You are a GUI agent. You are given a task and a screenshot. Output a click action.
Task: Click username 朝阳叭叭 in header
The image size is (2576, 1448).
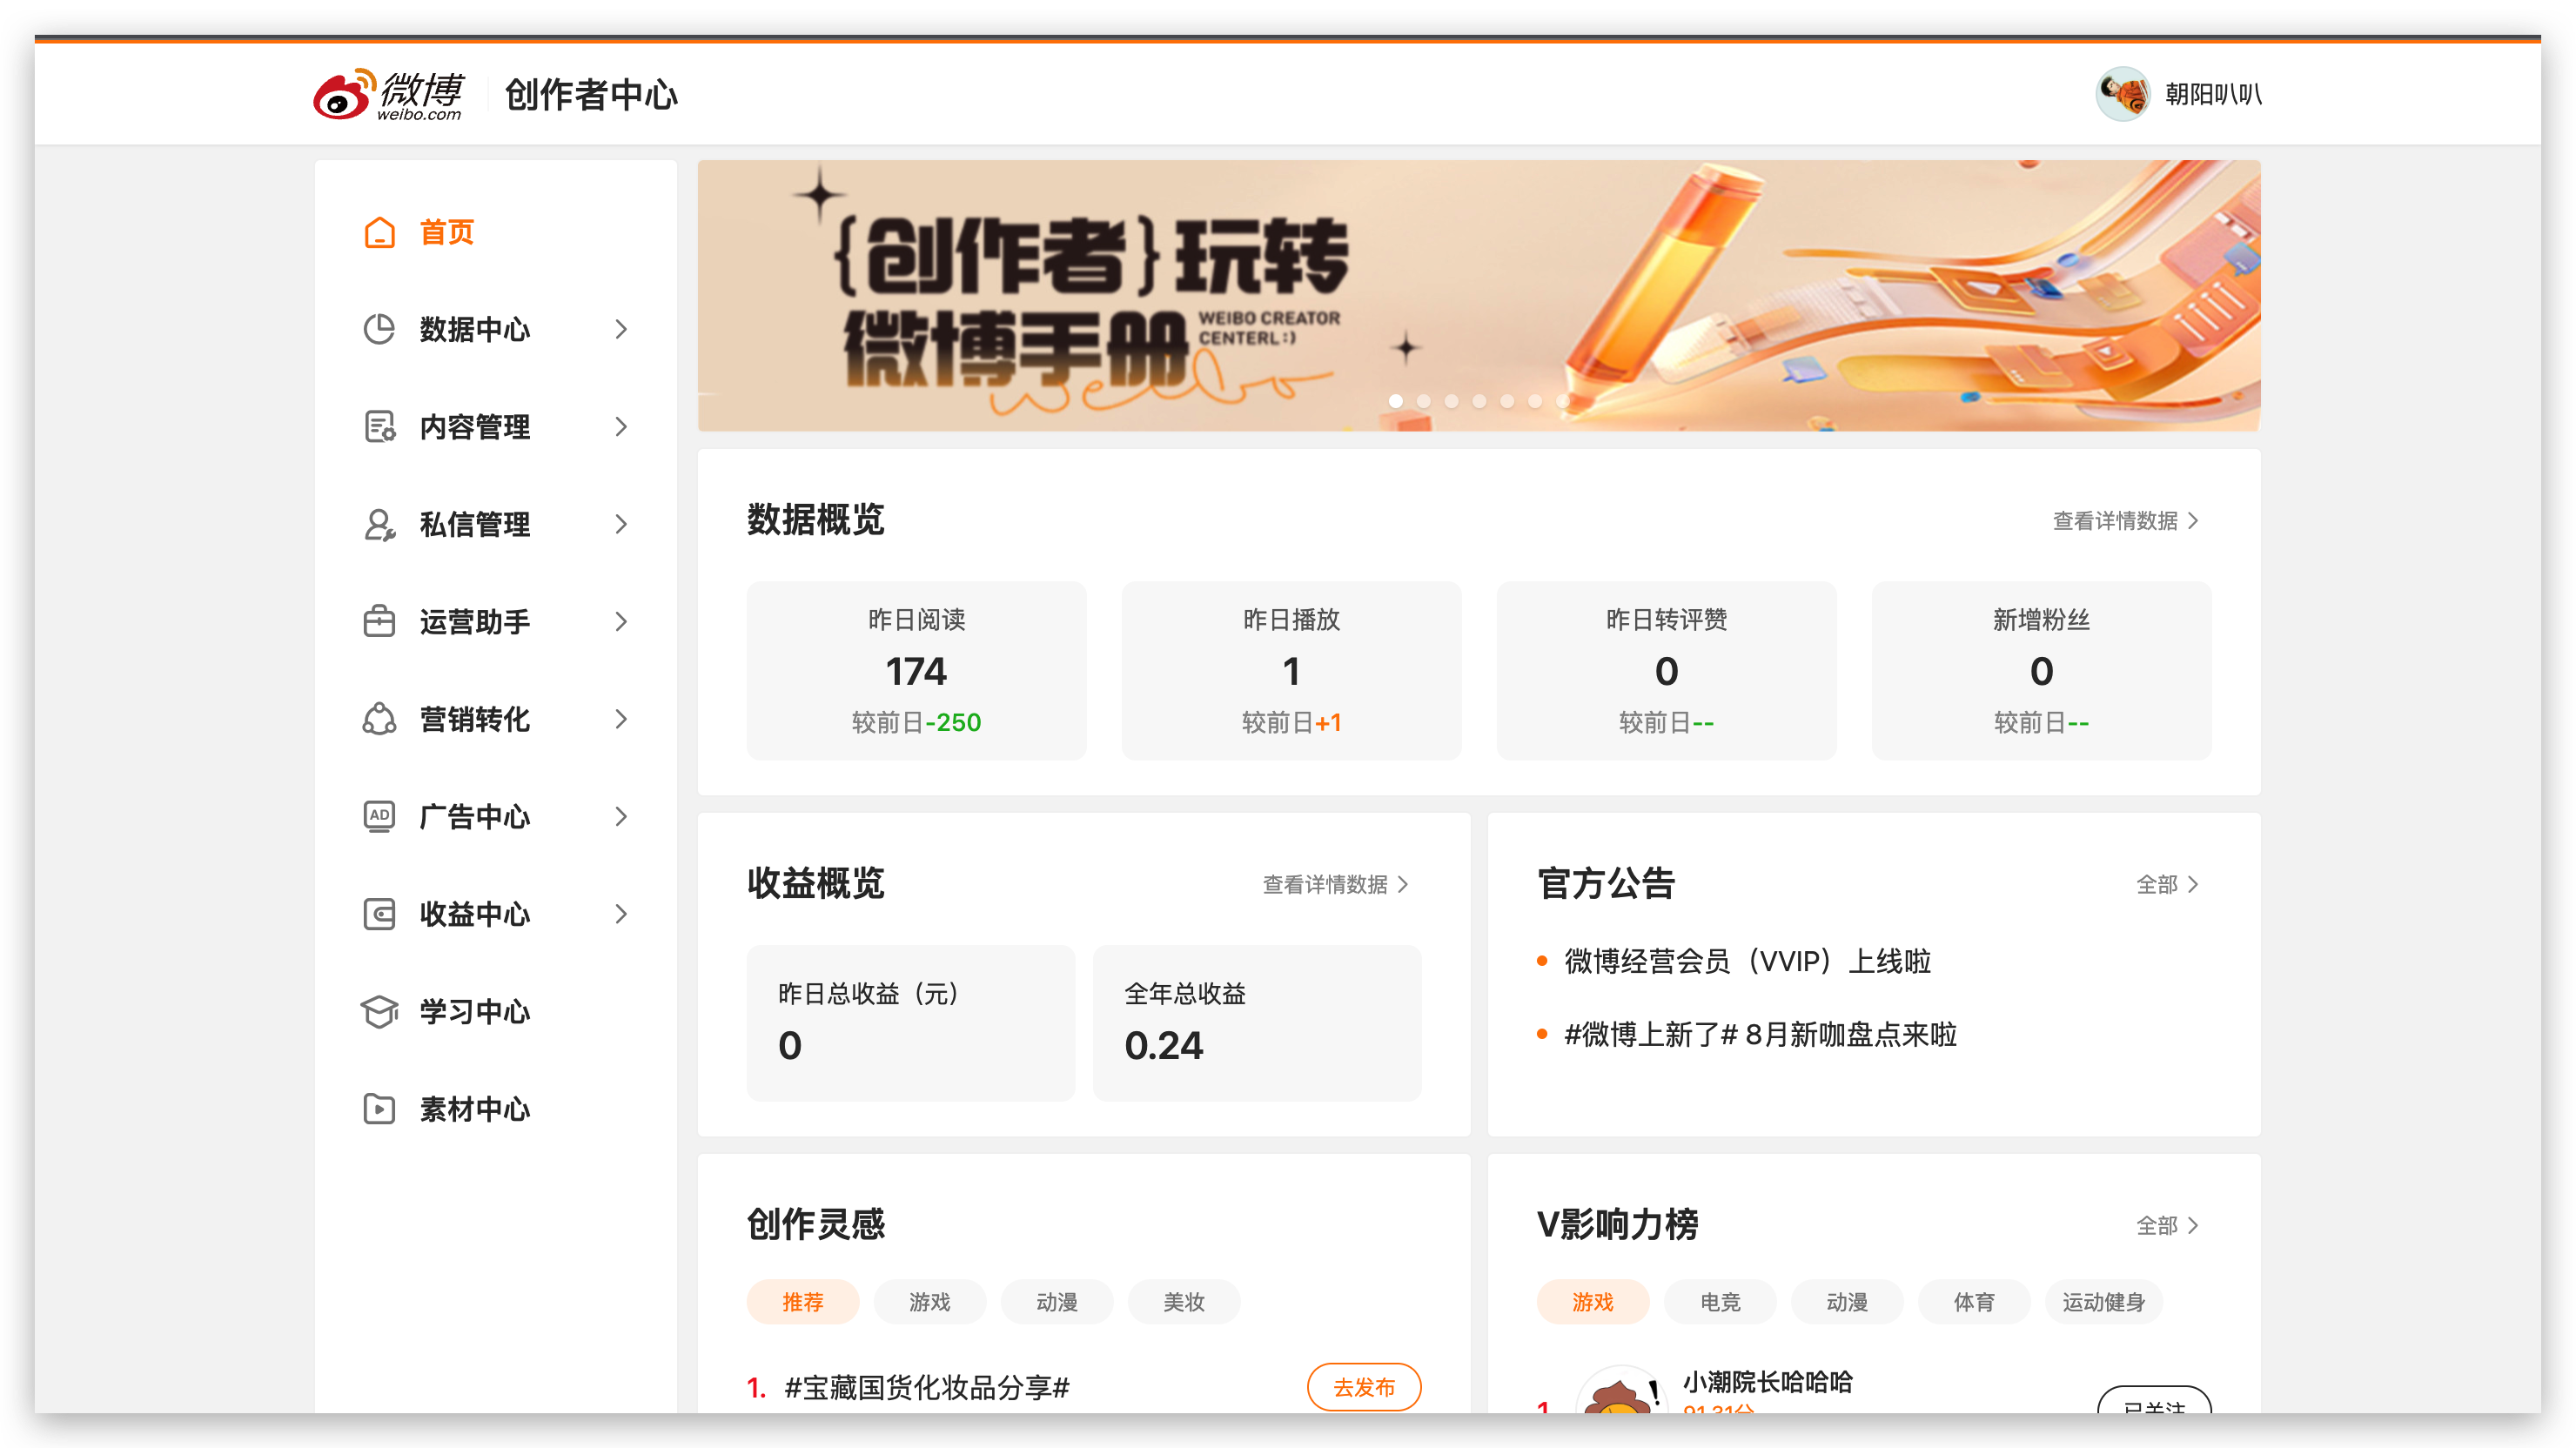click(2213, 94)
